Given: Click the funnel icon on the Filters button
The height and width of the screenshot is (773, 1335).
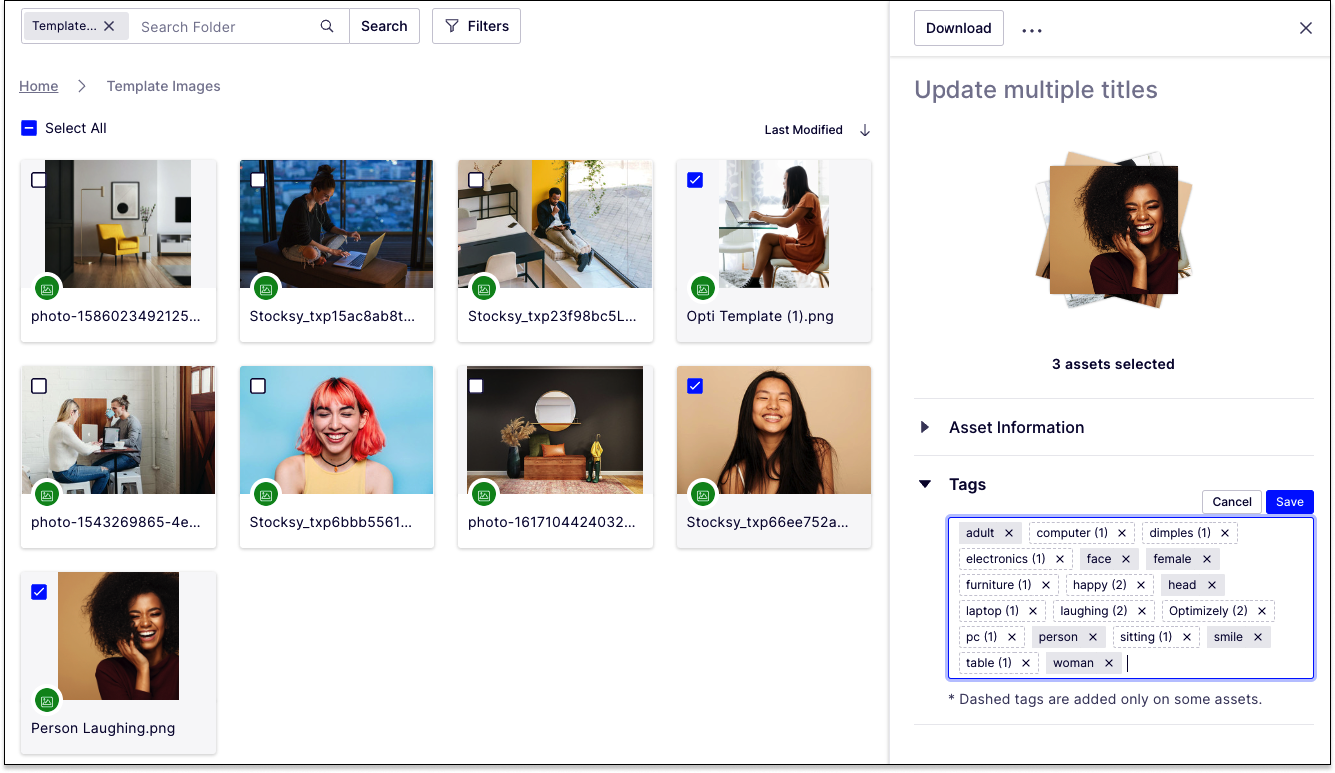Looking at the screenshot, I should point(452,26).
